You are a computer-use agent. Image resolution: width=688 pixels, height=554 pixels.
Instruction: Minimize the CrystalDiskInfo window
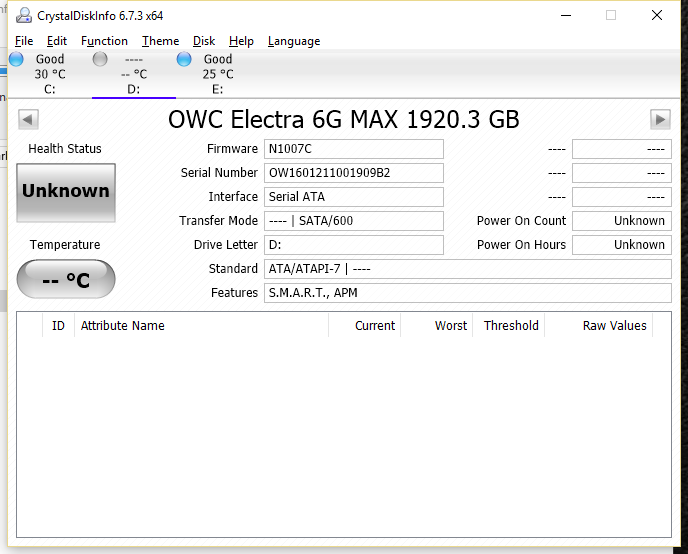(566, 15)
